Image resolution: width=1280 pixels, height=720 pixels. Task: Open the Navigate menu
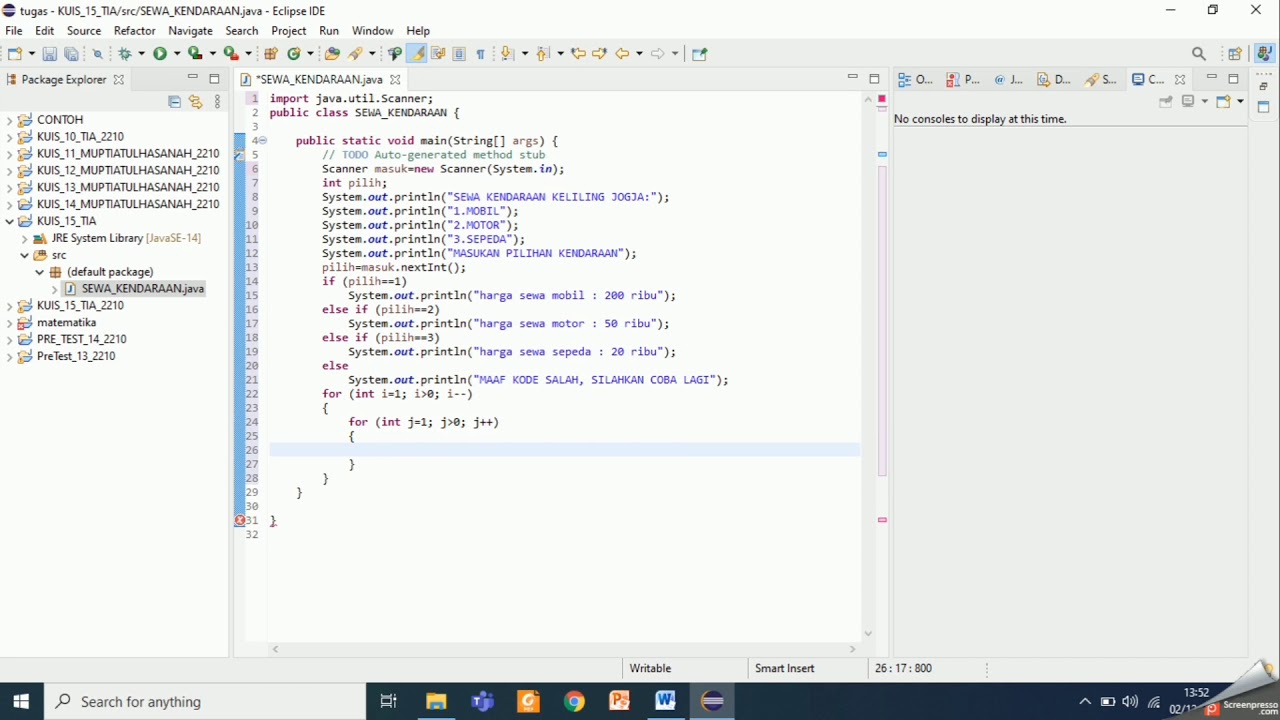(190, 31)
